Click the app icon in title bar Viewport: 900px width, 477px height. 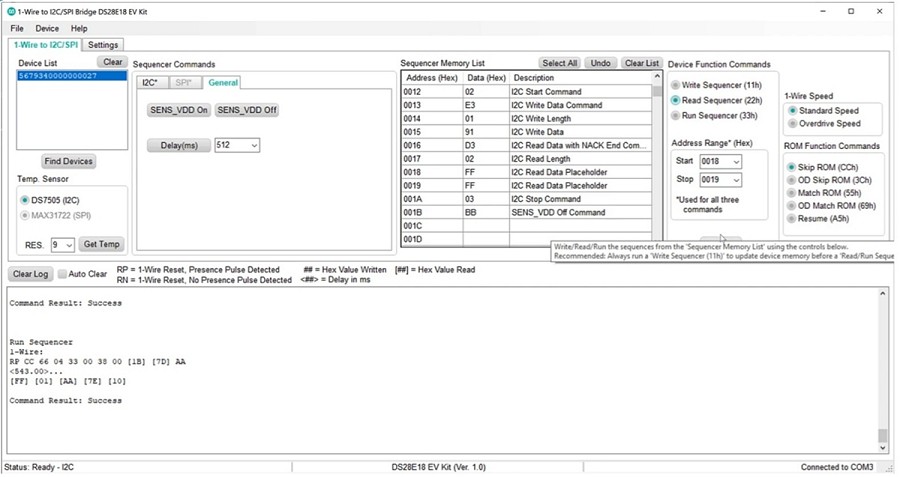pyautogui.click(x=9, y=11)
